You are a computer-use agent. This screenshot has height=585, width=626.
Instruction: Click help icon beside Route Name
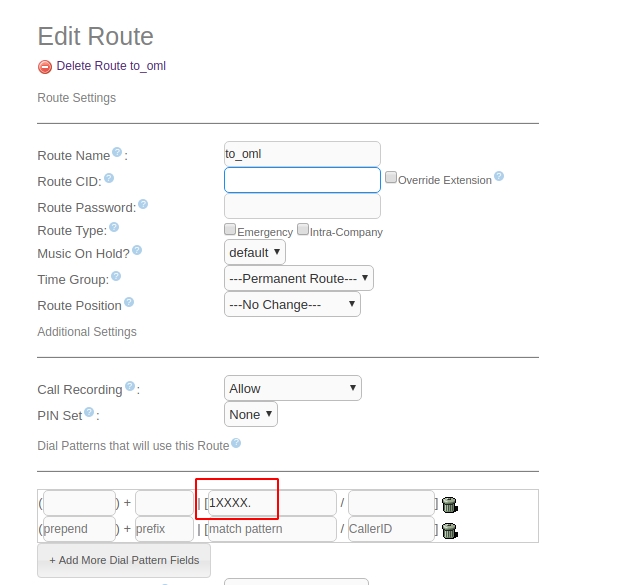tap(117, 152)
